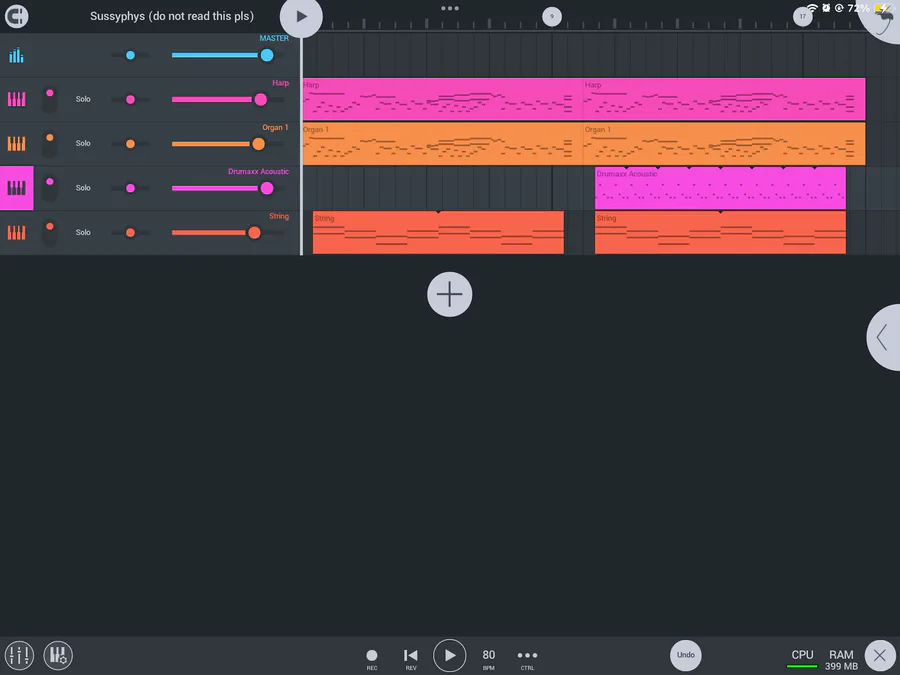Viewport: 900px width, 675px height.
Task: Check the RAM 399 MB readout
Action: pos(841,660)
